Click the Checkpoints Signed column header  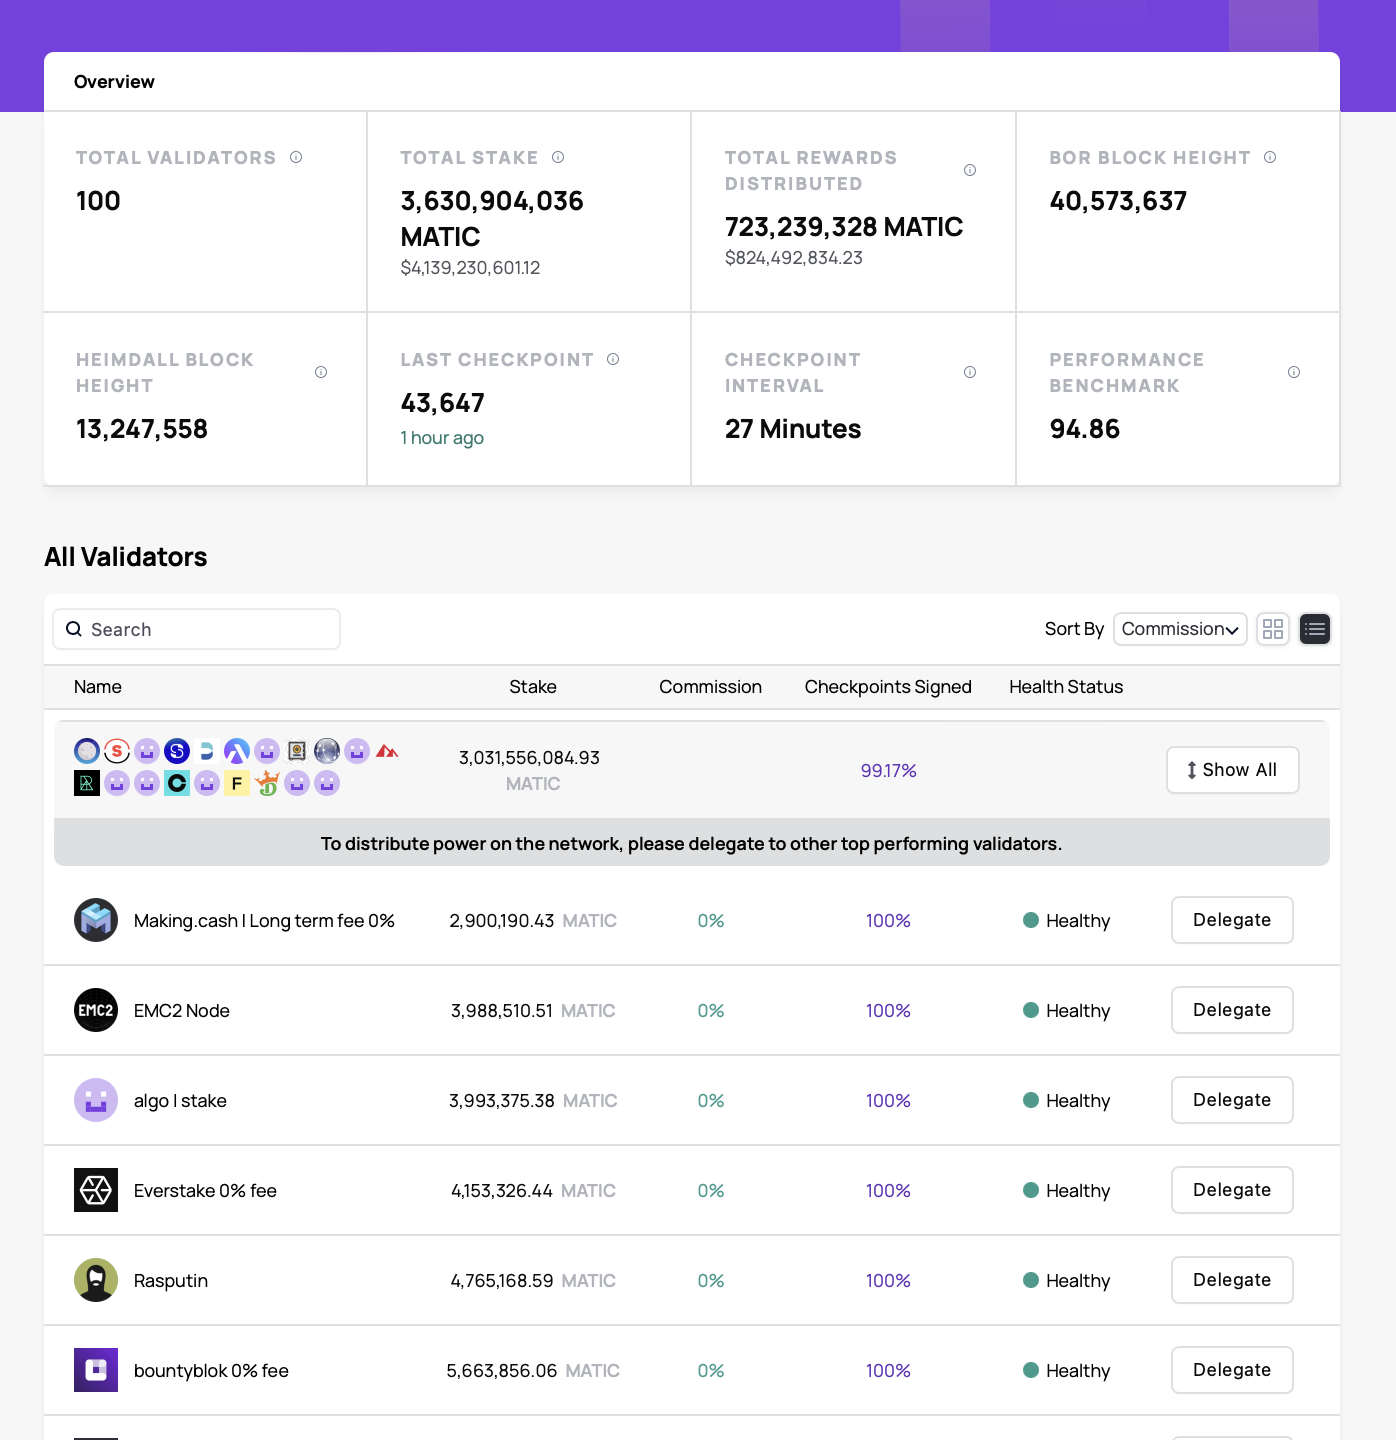[888, 687]
